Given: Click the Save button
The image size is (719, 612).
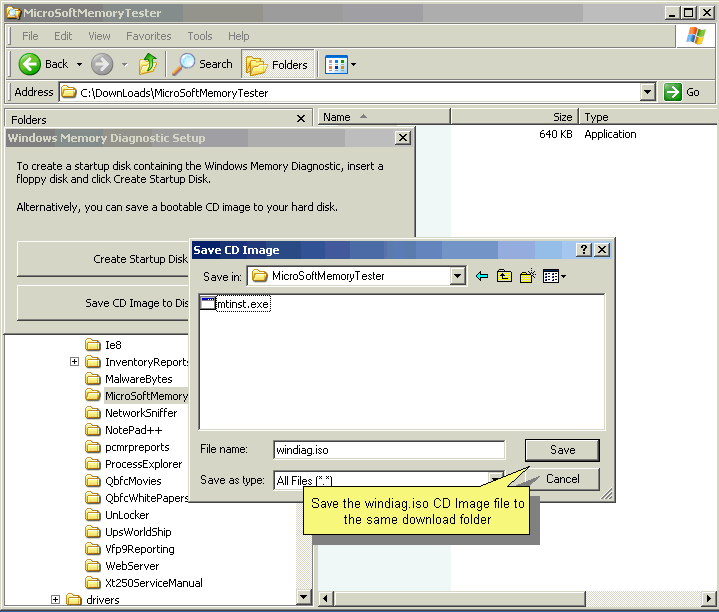Looking at the screenshot, I should pos(562,450).
